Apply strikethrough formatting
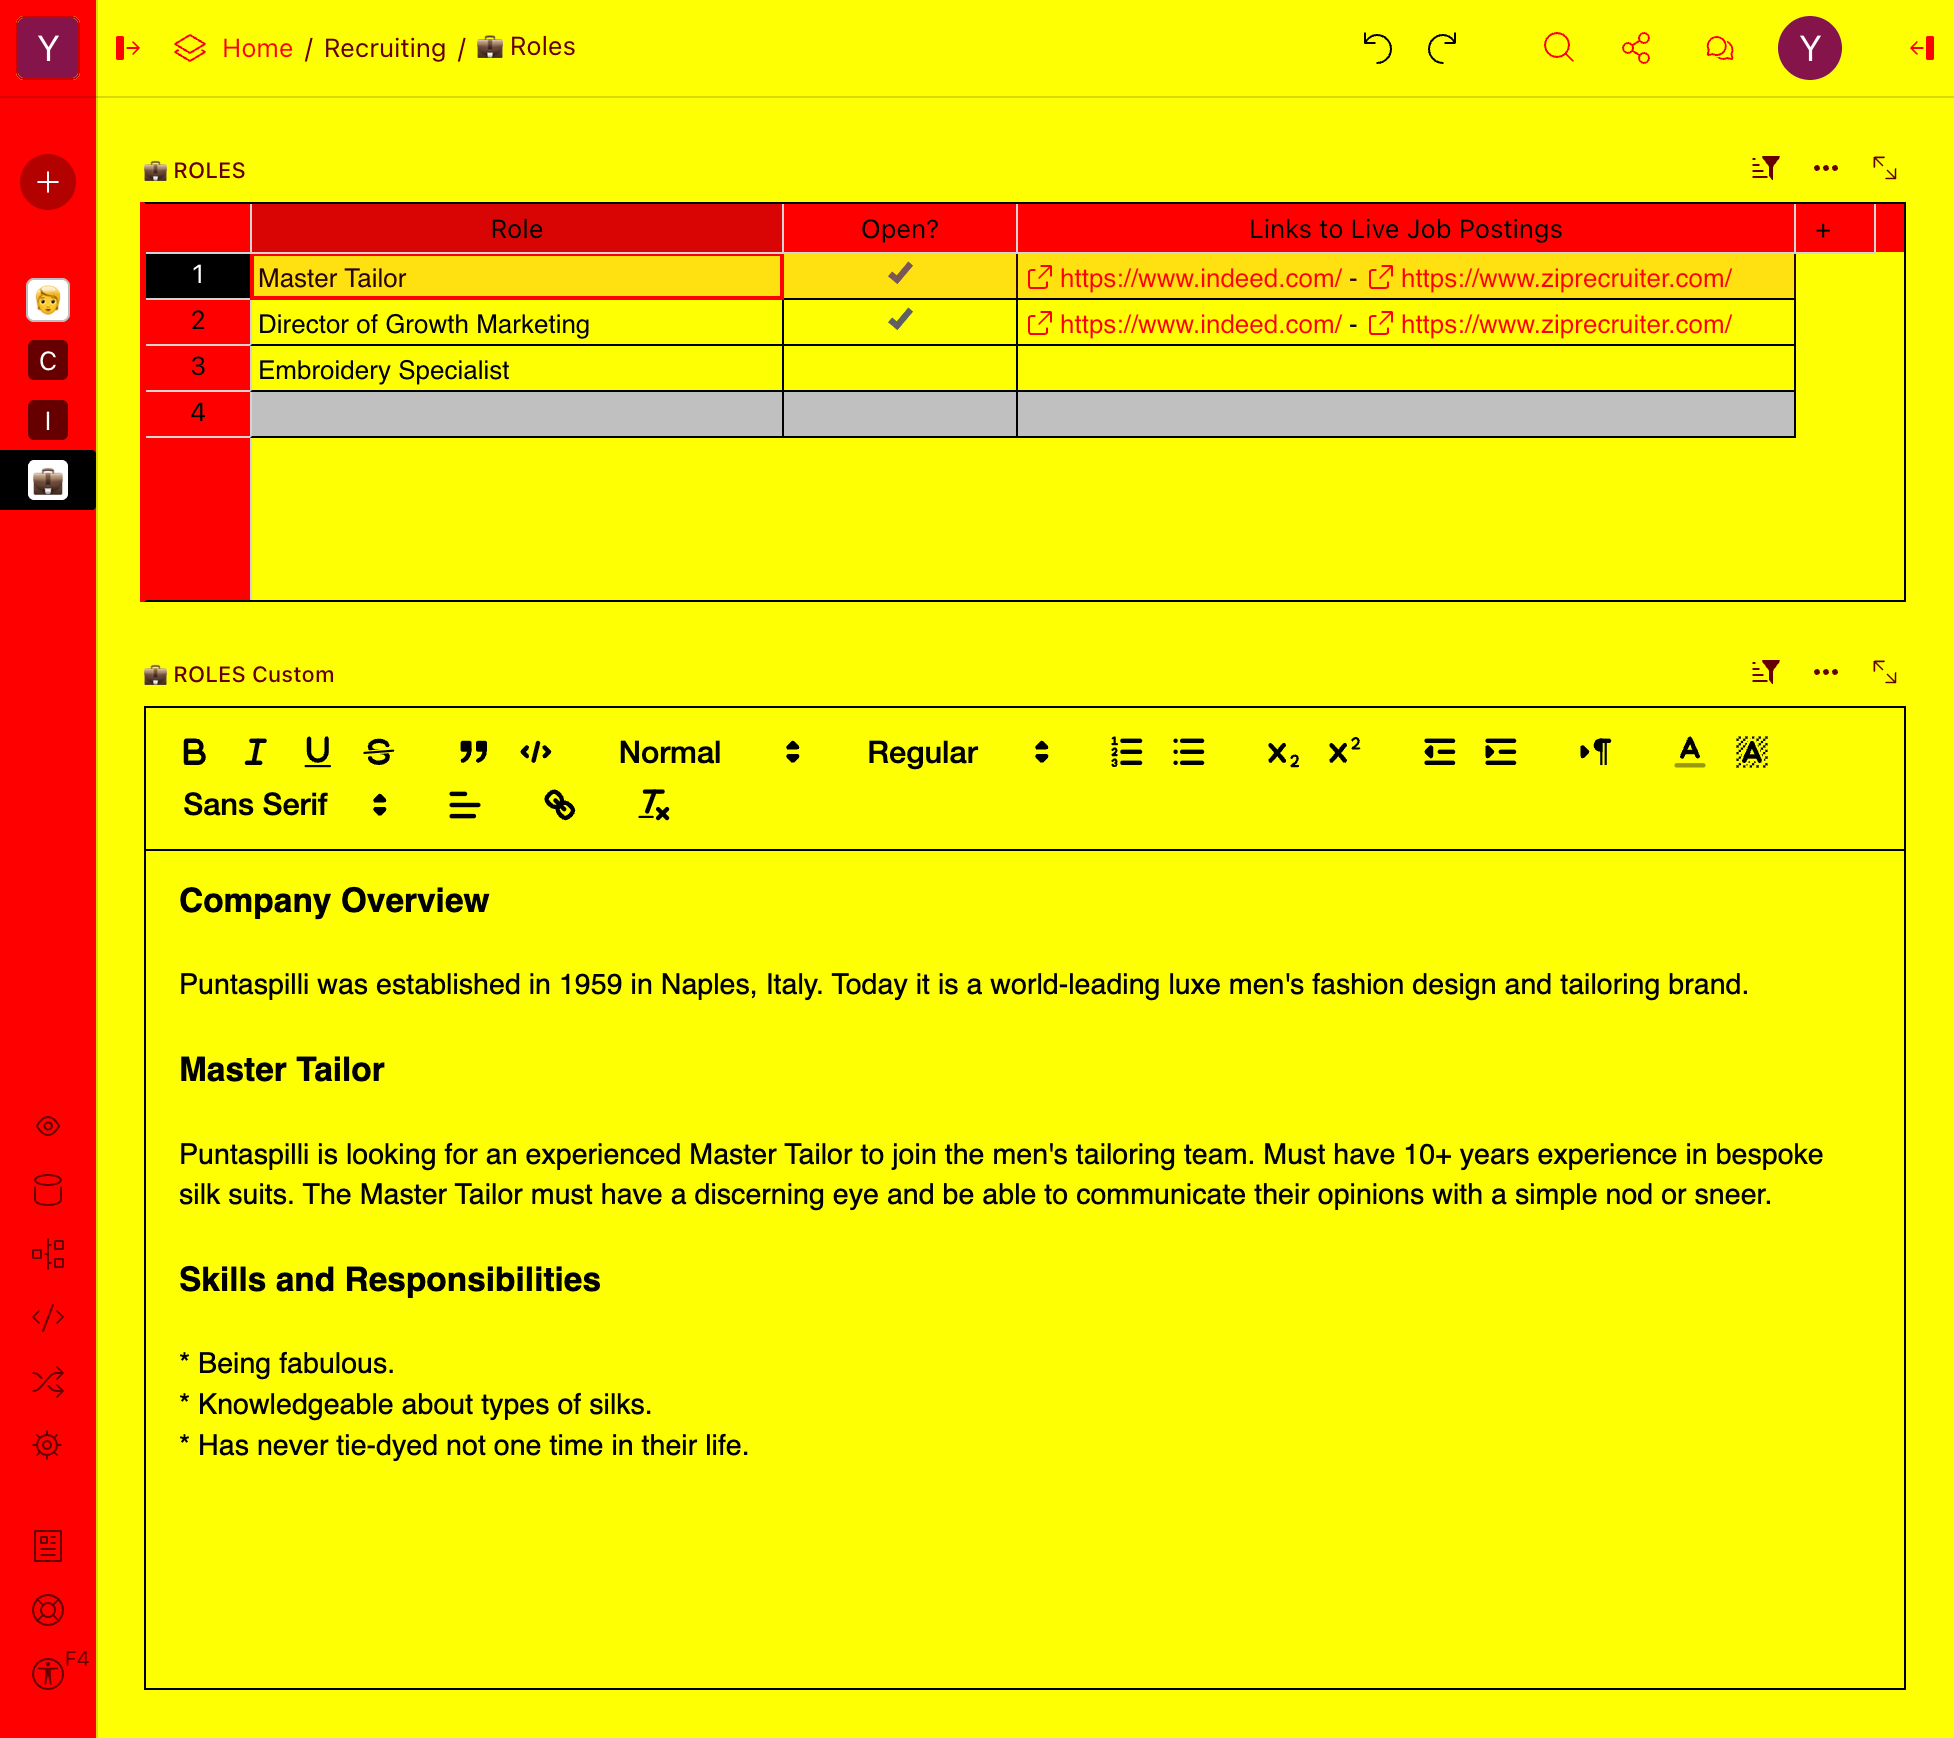Screen dimensions: 1954x1738 pyautogui.click(x=379, y=752)
